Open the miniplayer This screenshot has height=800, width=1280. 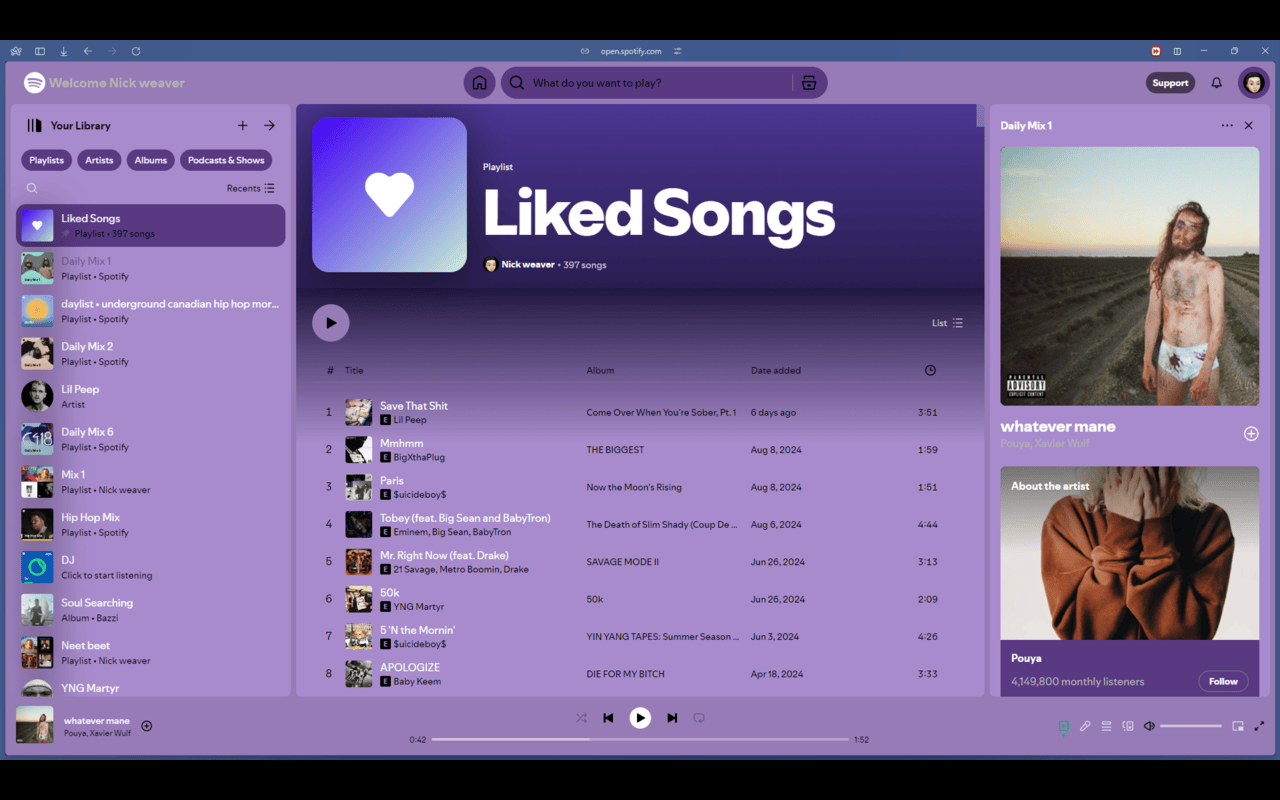1238,726
